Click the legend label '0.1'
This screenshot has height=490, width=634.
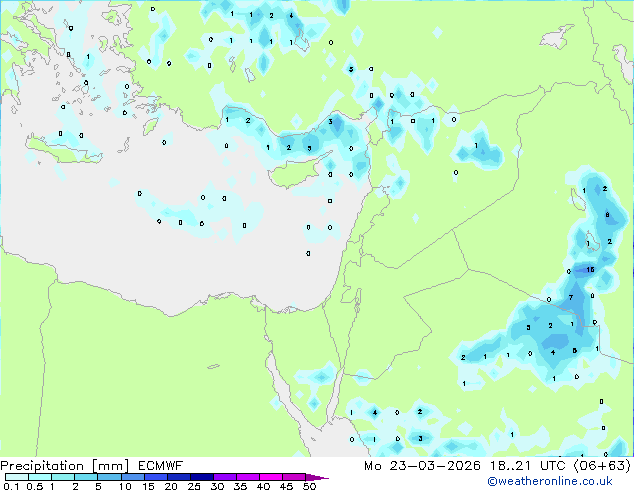coord(11,486)
